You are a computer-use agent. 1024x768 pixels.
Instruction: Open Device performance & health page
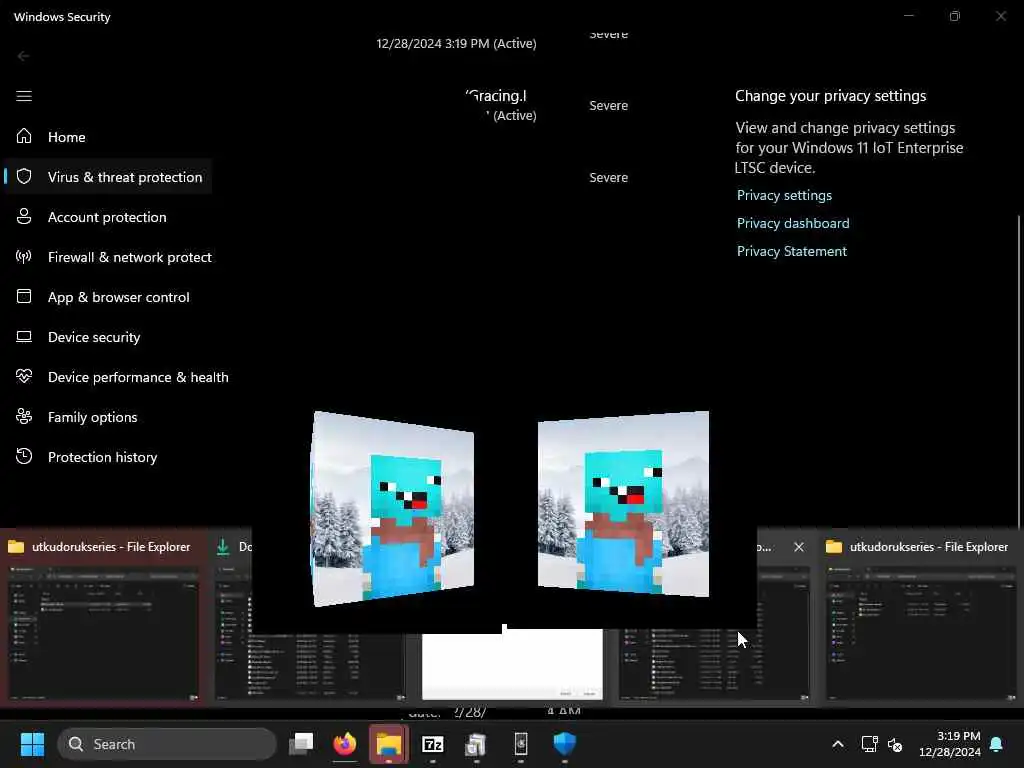138,377
